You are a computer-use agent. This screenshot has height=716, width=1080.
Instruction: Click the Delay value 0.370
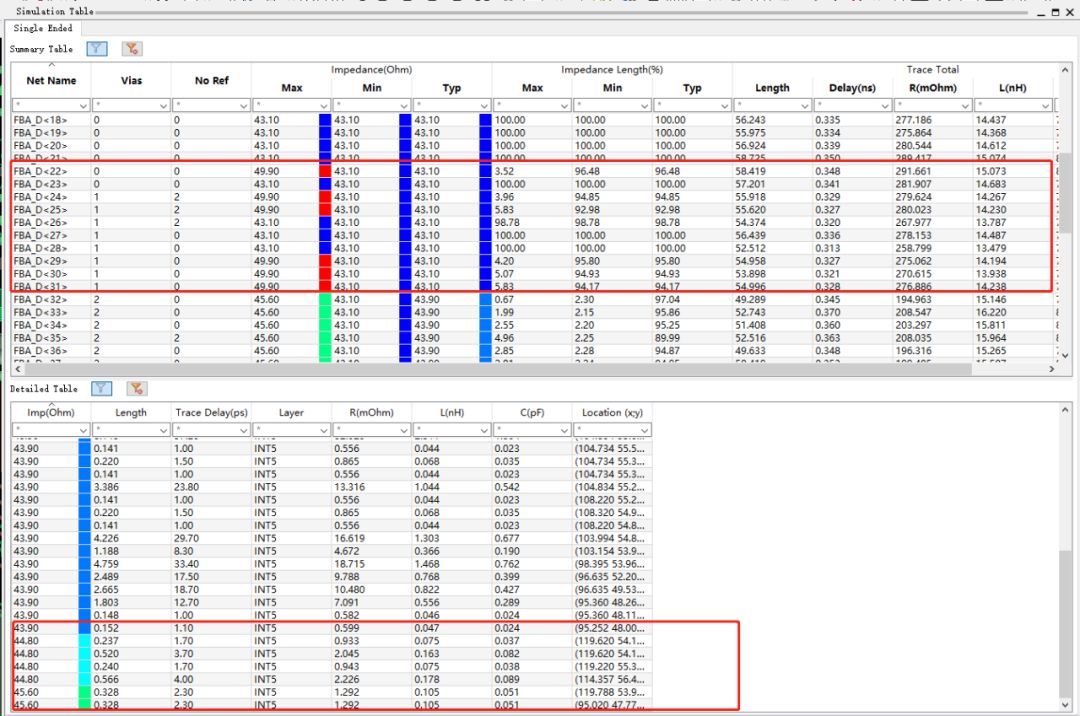click(x=828, y=313)
